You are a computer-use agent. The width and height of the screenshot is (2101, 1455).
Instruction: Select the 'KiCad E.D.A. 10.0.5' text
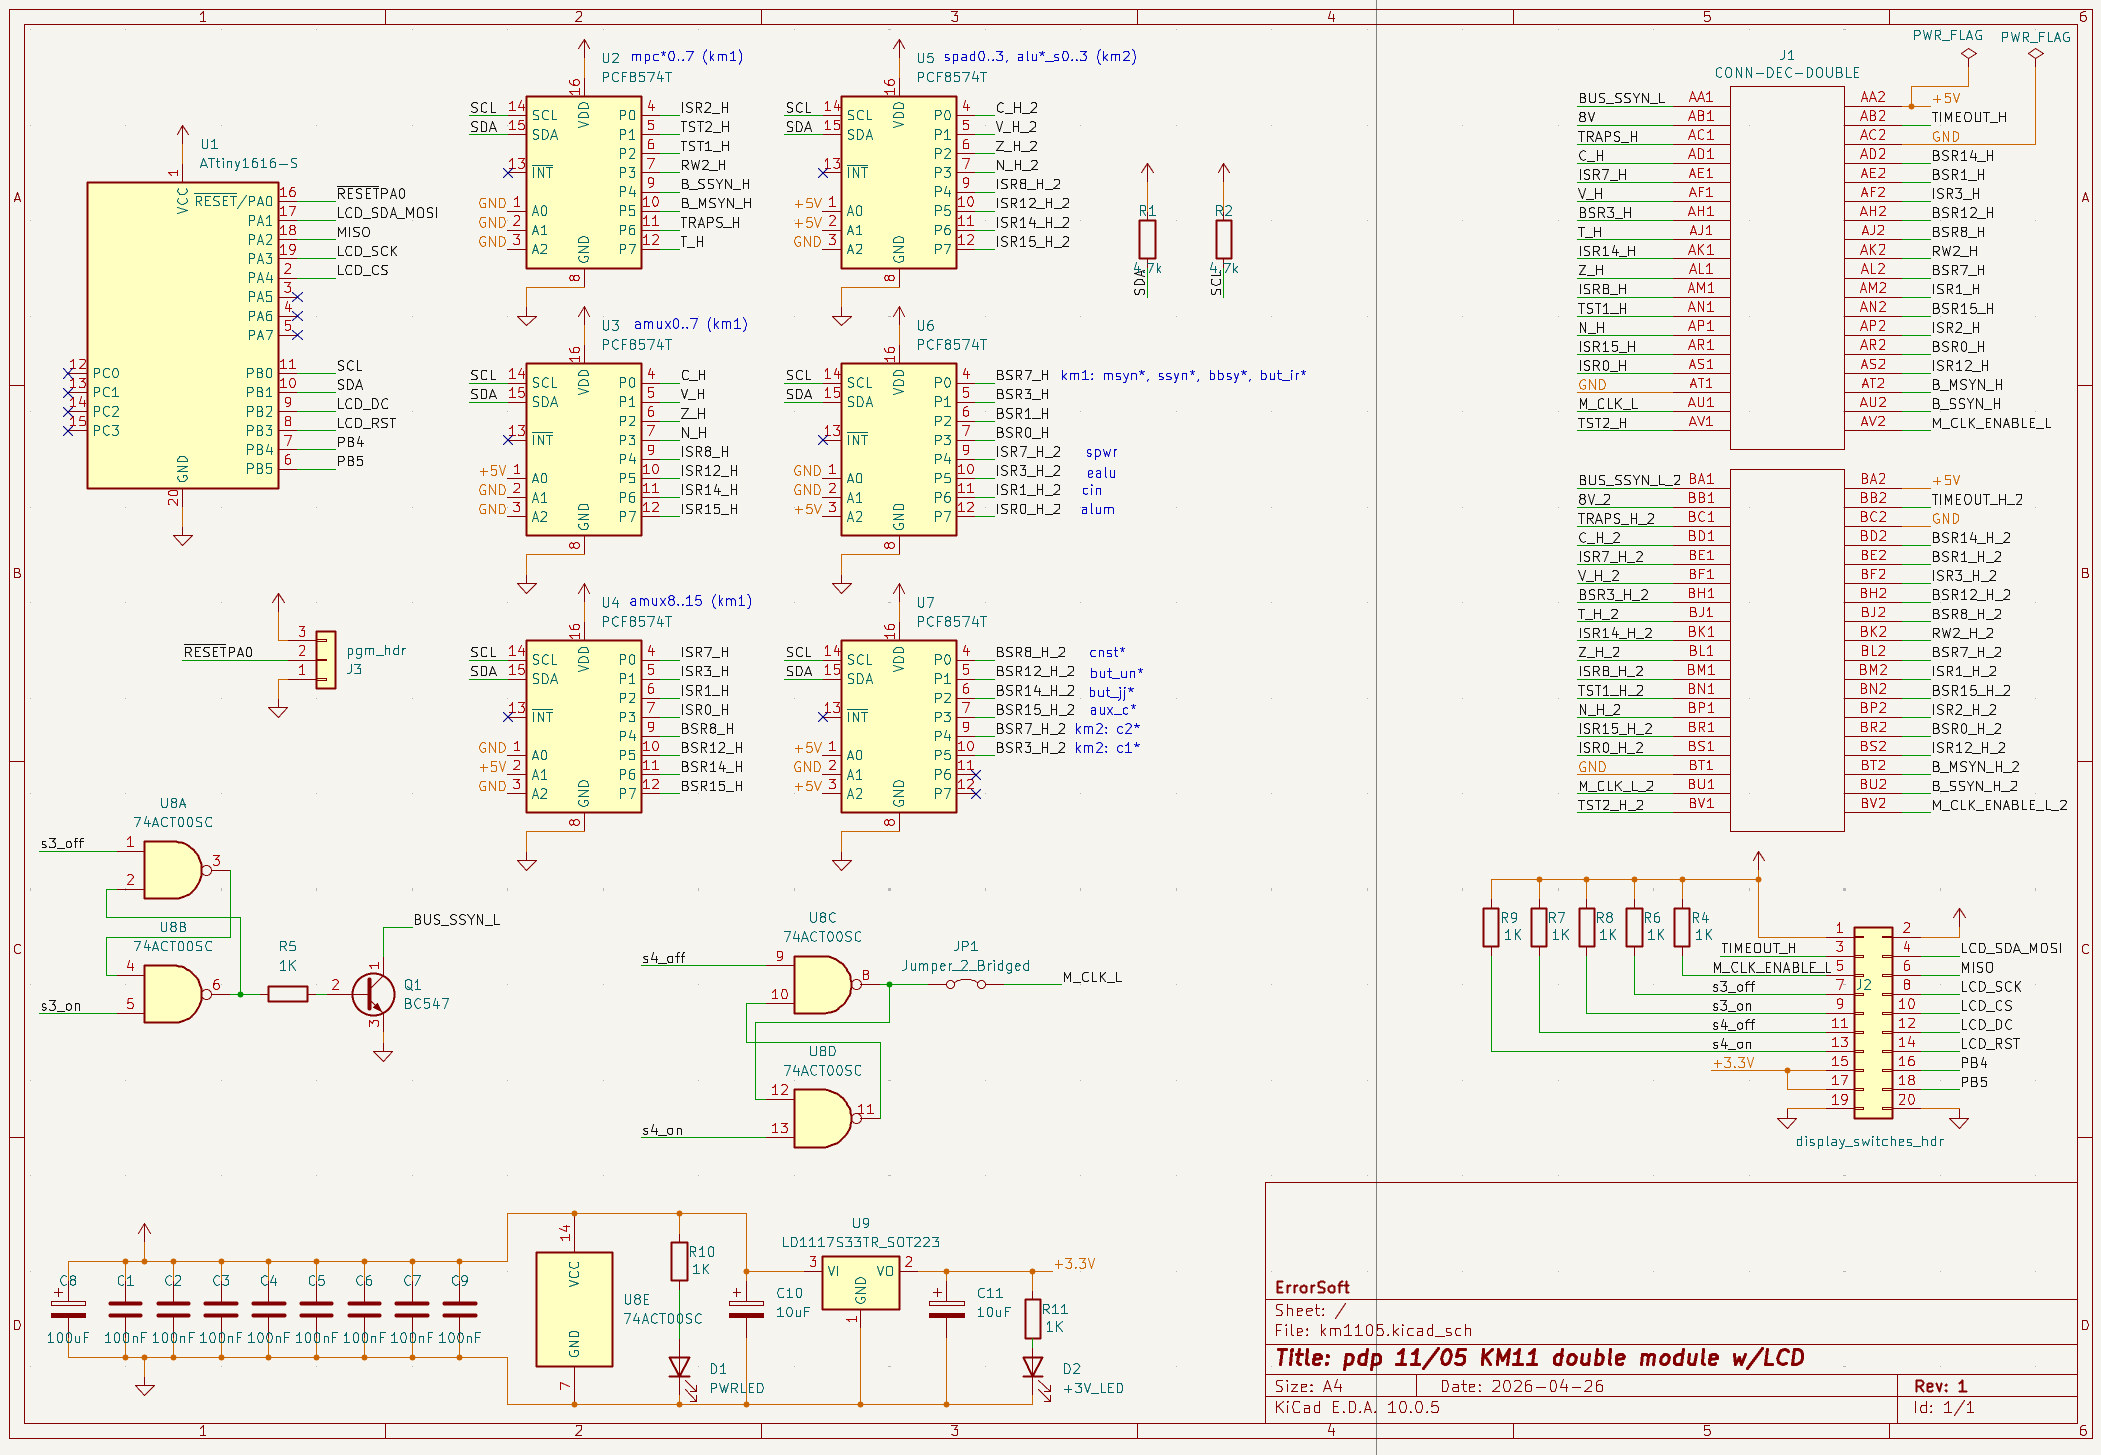(1357, 1407)
